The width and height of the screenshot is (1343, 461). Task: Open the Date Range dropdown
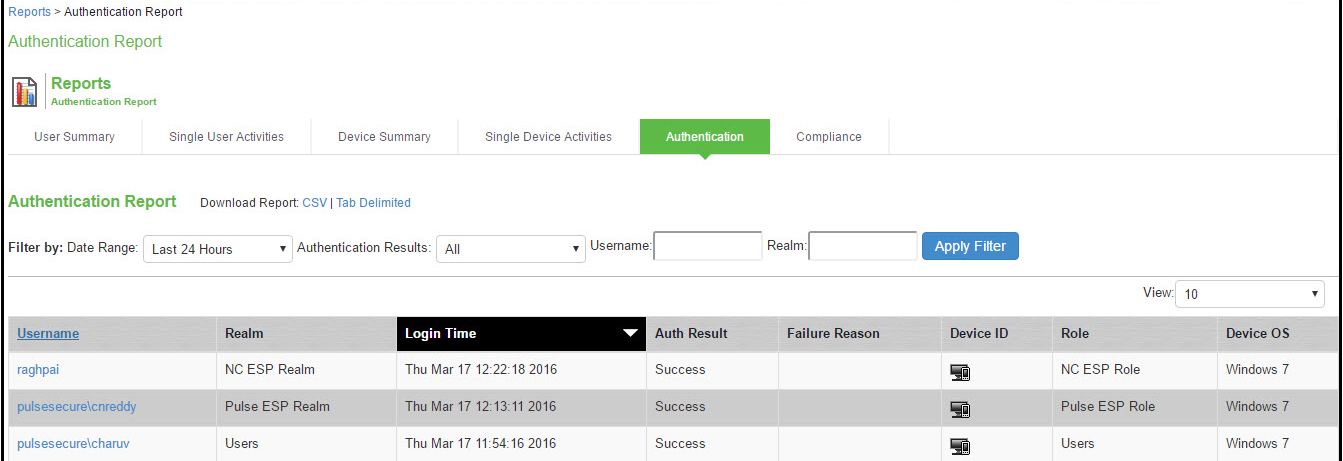218,249
